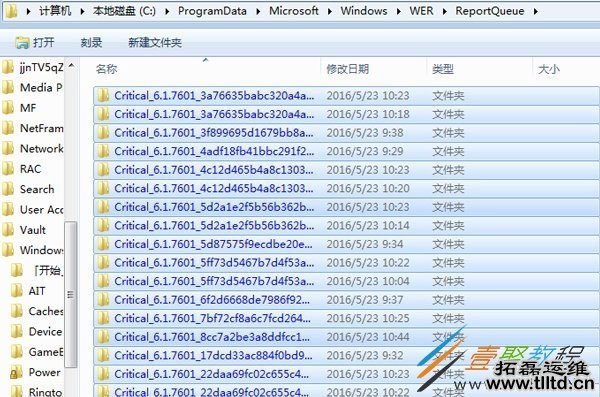Select folder Critical_6.1.7601_7bf72cf8a6c7fcd264
The image size is (600, 397).
click(346, 319)
